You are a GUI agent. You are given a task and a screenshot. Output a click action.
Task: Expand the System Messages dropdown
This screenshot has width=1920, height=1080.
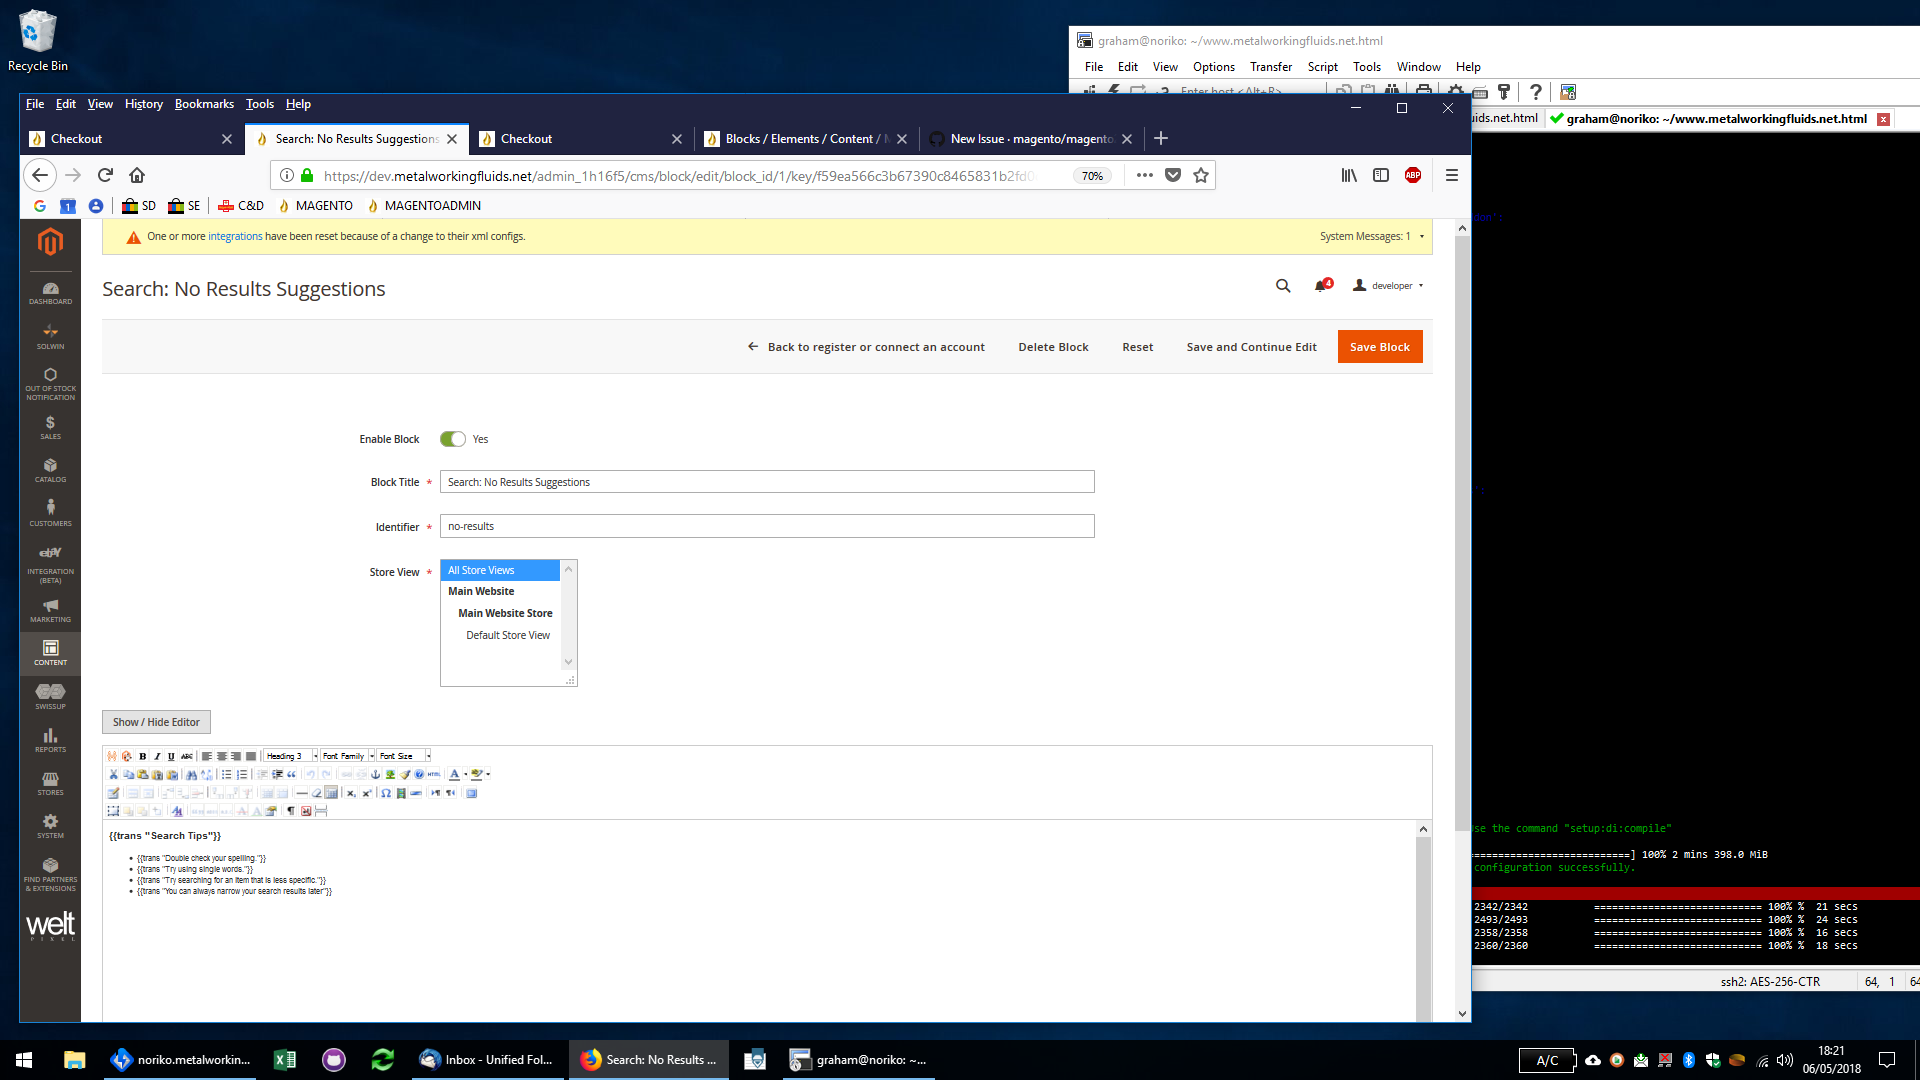(x=1421, y=237)
